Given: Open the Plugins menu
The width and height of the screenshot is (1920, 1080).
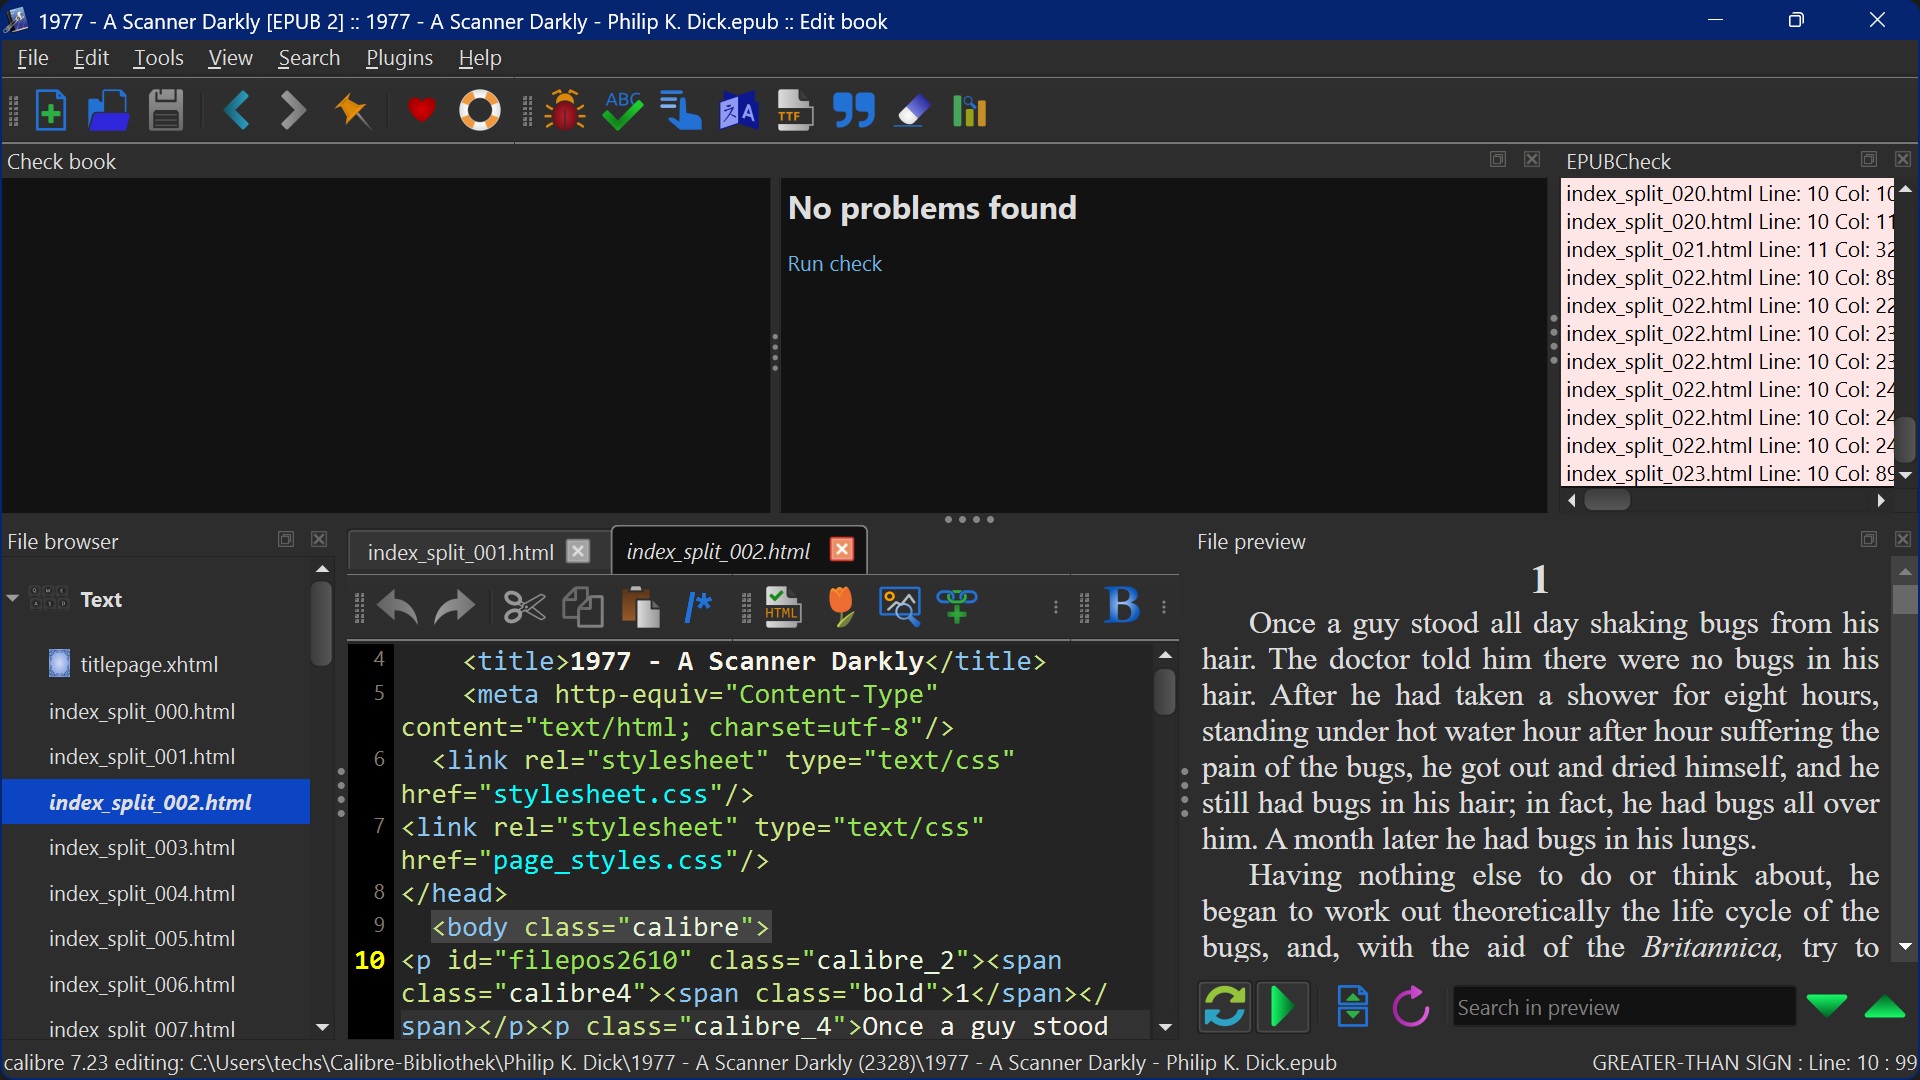Looking at the screenshot, I should (399, 58).
